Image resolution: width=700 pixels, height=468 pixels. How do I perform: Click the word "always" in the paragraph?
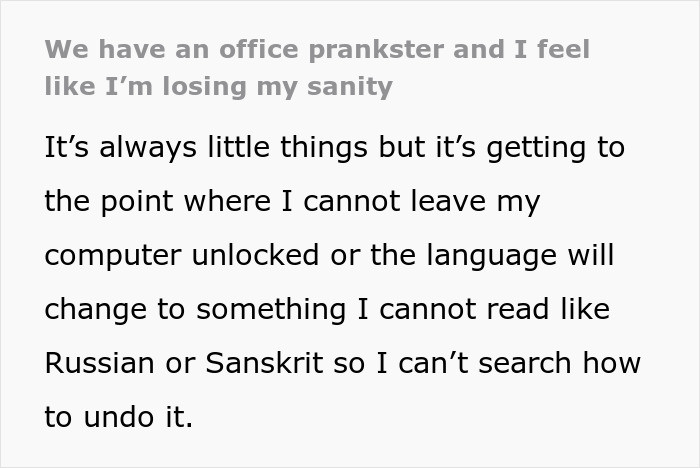[148, 148]
